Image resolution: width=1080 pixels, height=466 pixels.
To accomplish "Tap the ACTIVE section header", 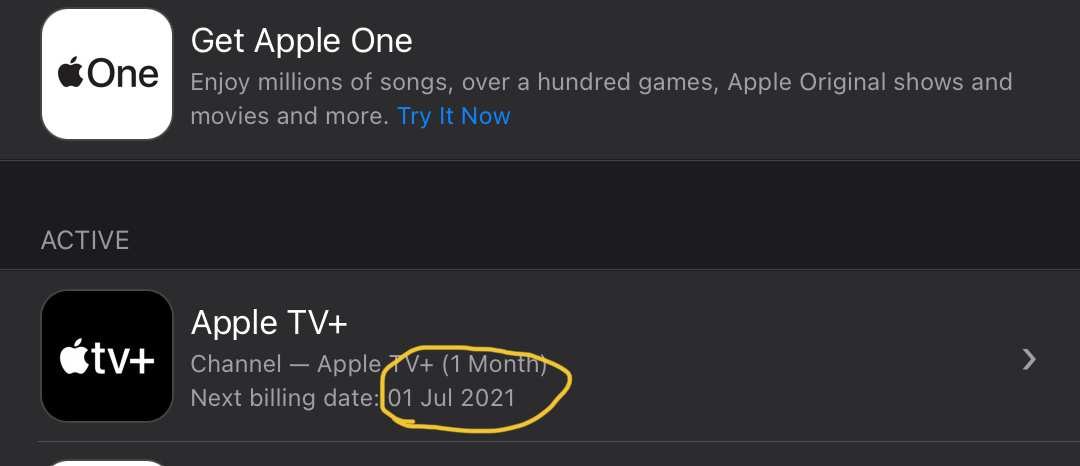I will click(85, 241).
